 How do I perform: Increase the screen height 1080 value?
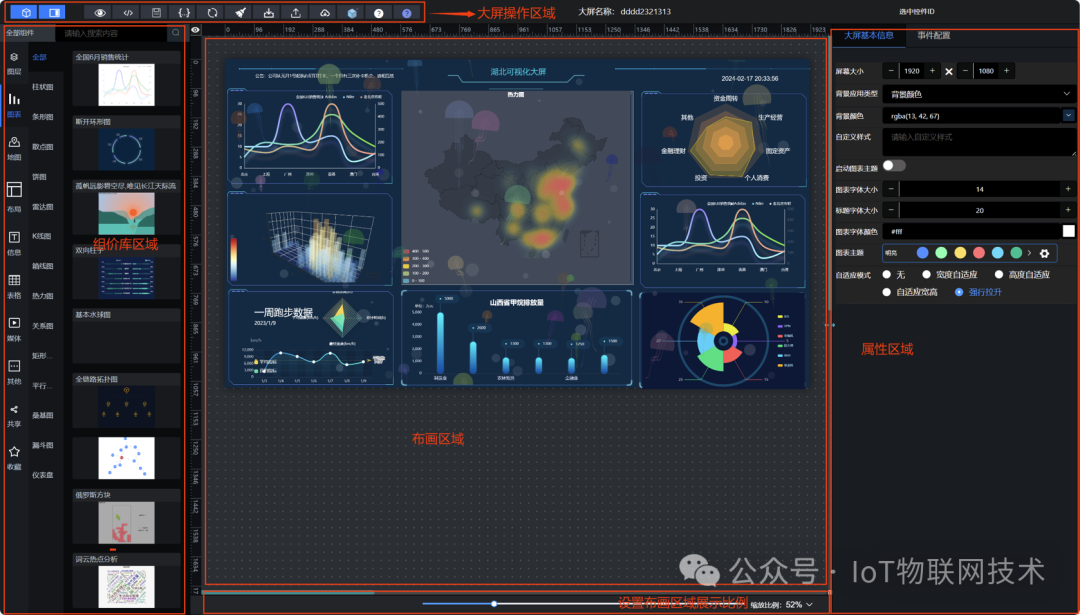tap(1006, 71)
